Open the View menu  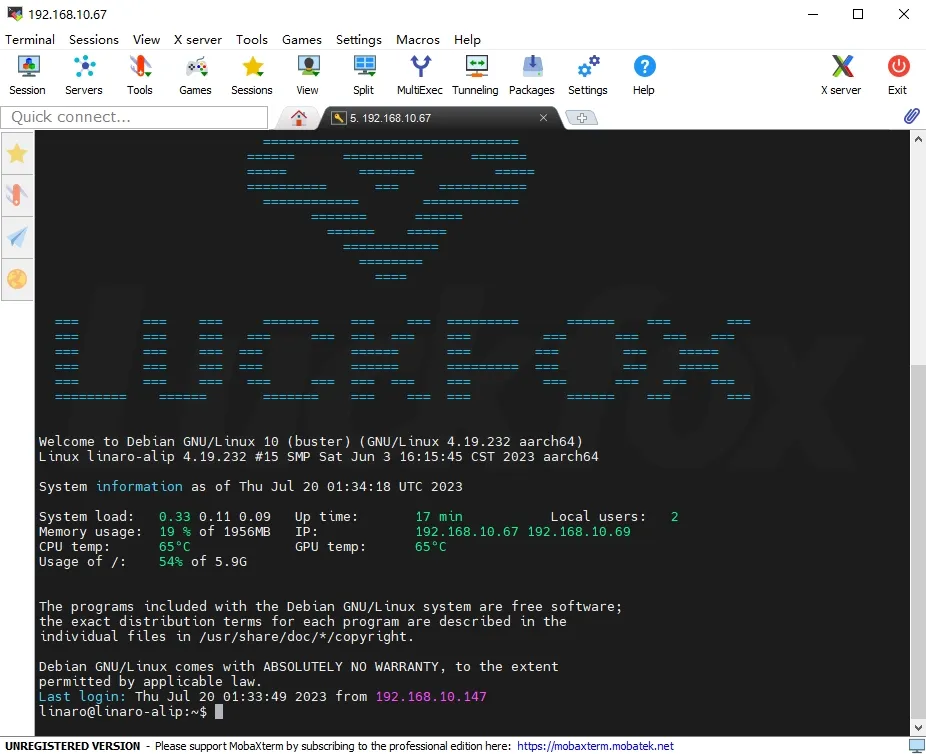click(146, 40)
